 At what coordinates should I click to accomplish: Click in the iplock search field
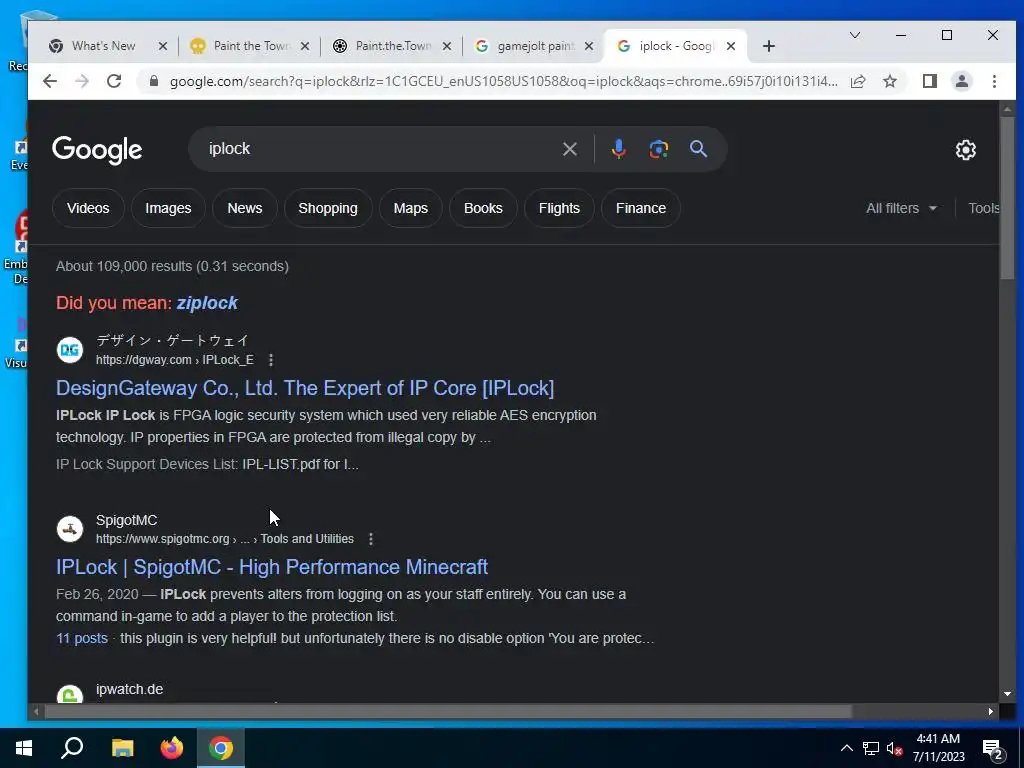click(379, 150)
